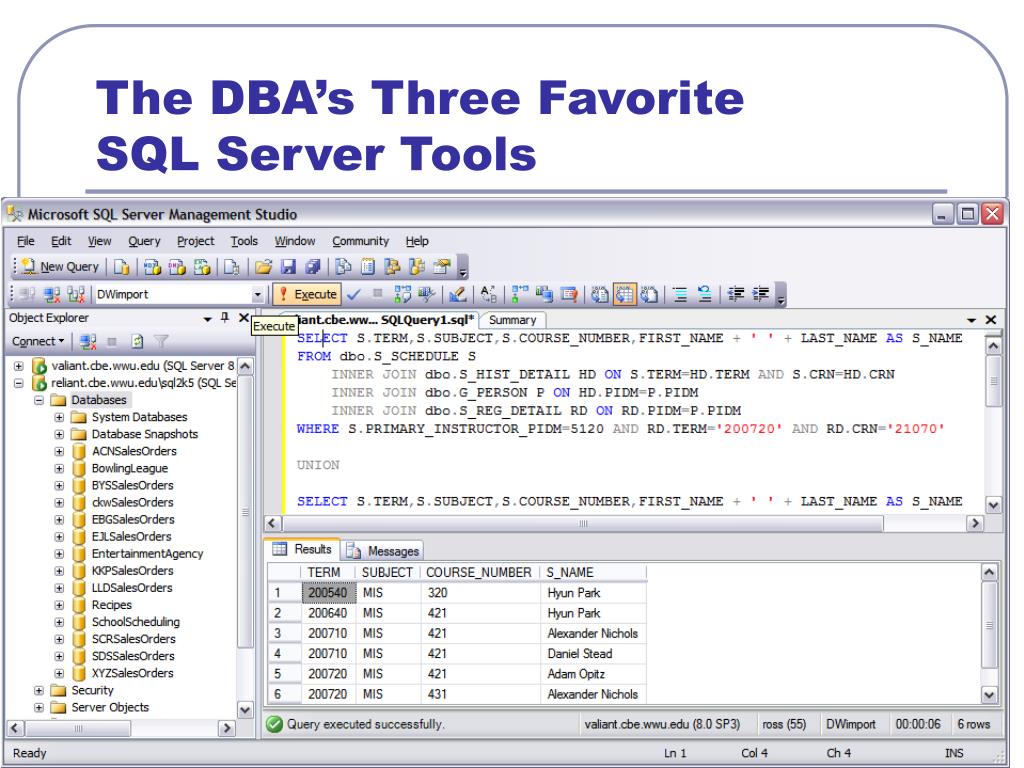The width and height of the screenshot is (1024, 768).
Task: Click the COURSE_NUMBER column header
Action: 481,572
